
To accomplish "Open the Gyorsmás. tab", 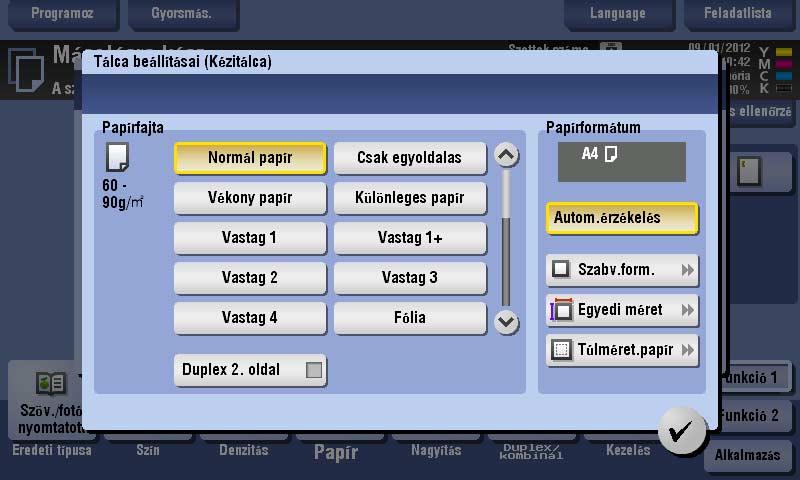I will click(x=182, y=14).
